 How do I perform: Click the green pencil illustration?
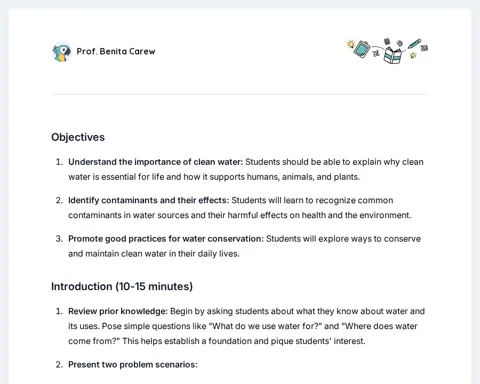[414, 44]
